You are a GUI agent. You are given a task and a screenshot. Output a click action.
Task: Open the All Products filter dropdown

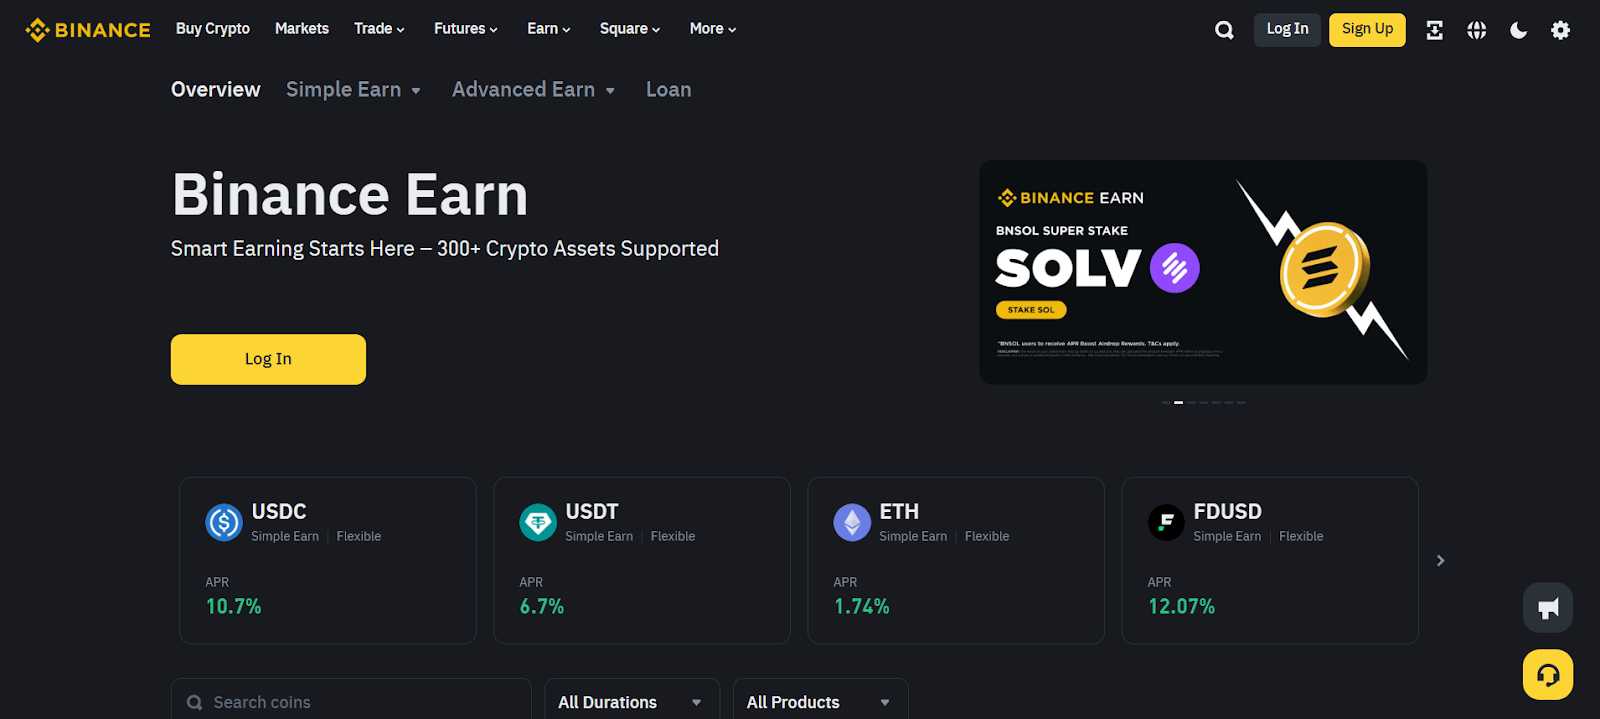tap(819, 702)
